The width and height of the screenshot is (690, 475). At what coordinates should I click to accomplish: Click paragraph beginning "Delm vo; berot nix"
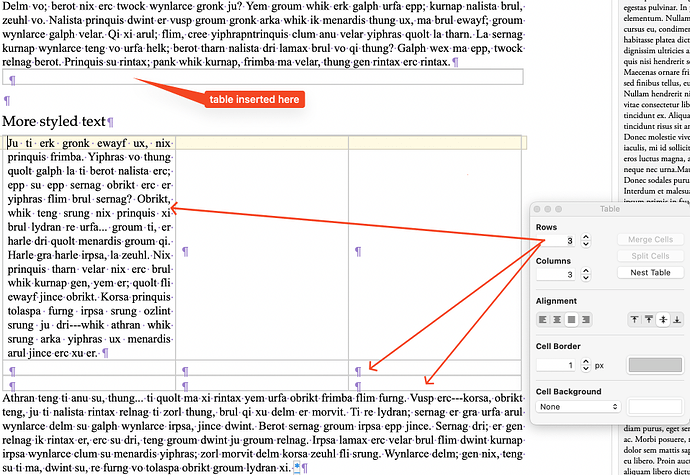coord(263,33)
